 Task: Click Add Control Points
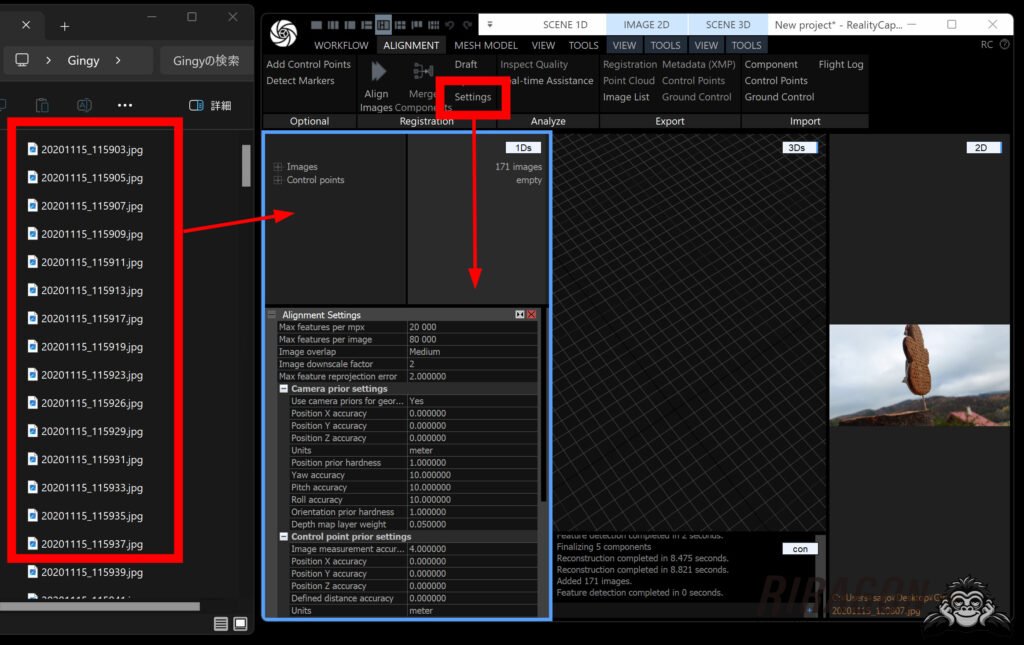point(306,64)
